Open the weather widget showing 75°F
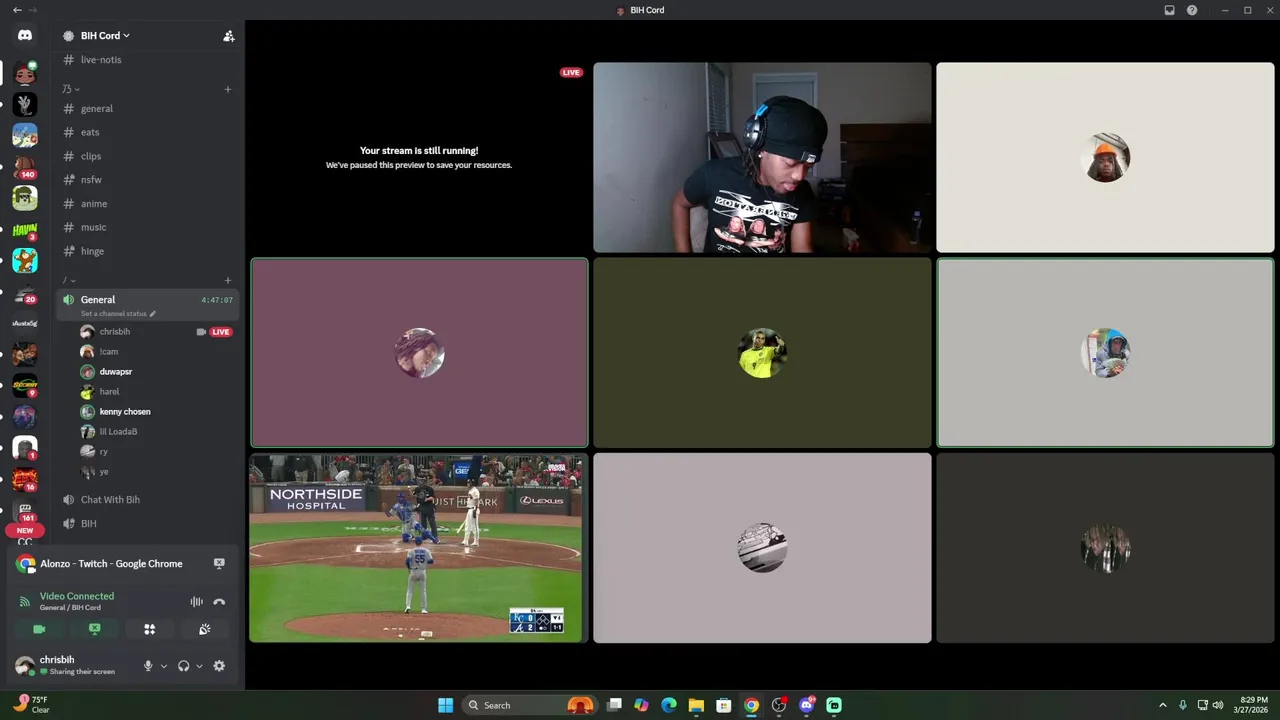Viewport: 1280px width, 720px height. click(30, 705)
